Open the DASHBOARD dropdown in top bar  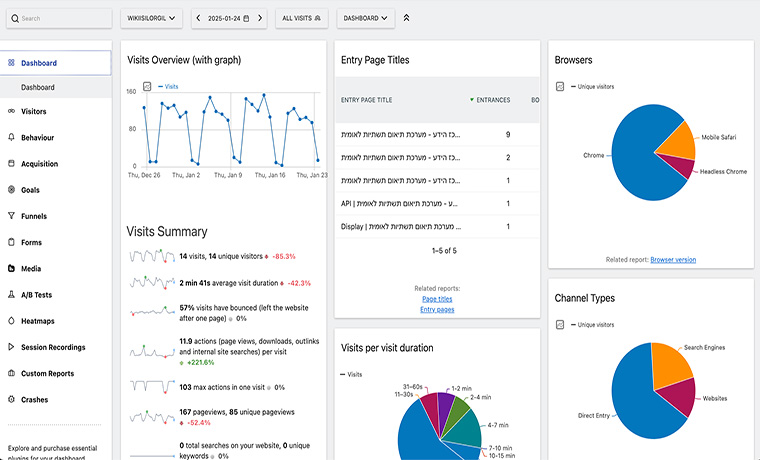[x=365, y=18]
